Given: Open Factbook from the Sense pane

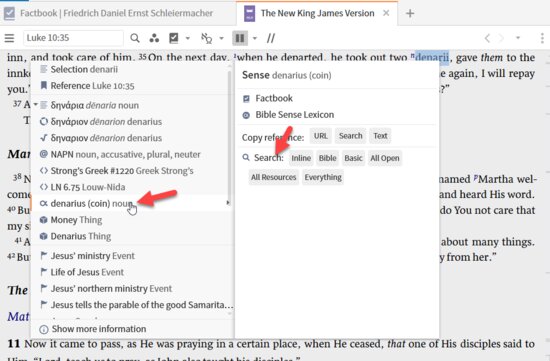Looking at the screenshot, I should (x=274, y=99).
